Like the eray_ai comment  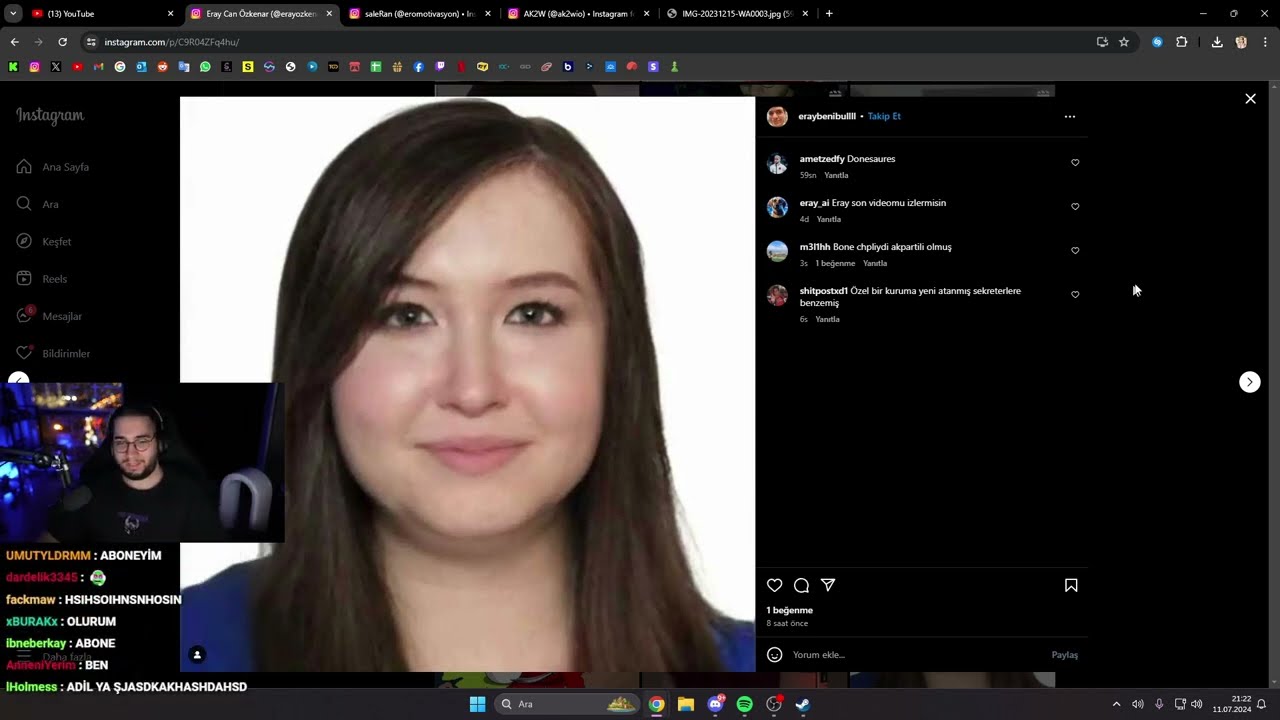tap(1075, 206)
